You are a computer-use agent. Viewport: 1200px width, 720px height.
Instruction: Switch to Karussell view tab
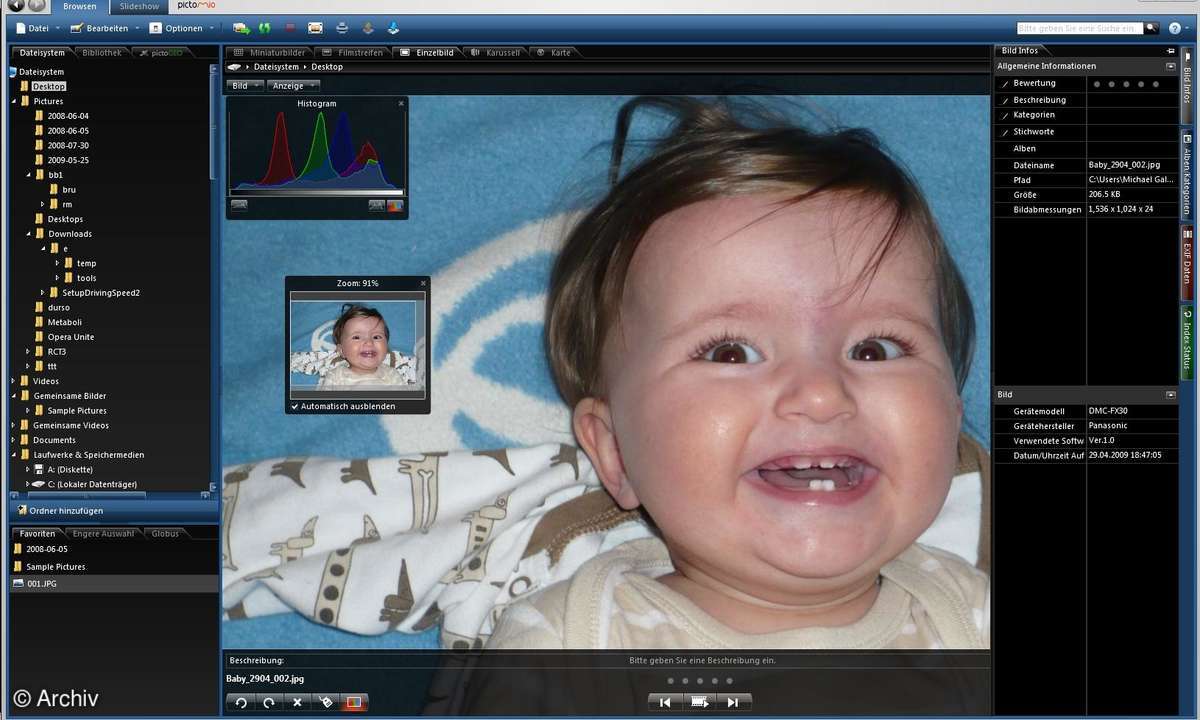[x=495, y=52]
